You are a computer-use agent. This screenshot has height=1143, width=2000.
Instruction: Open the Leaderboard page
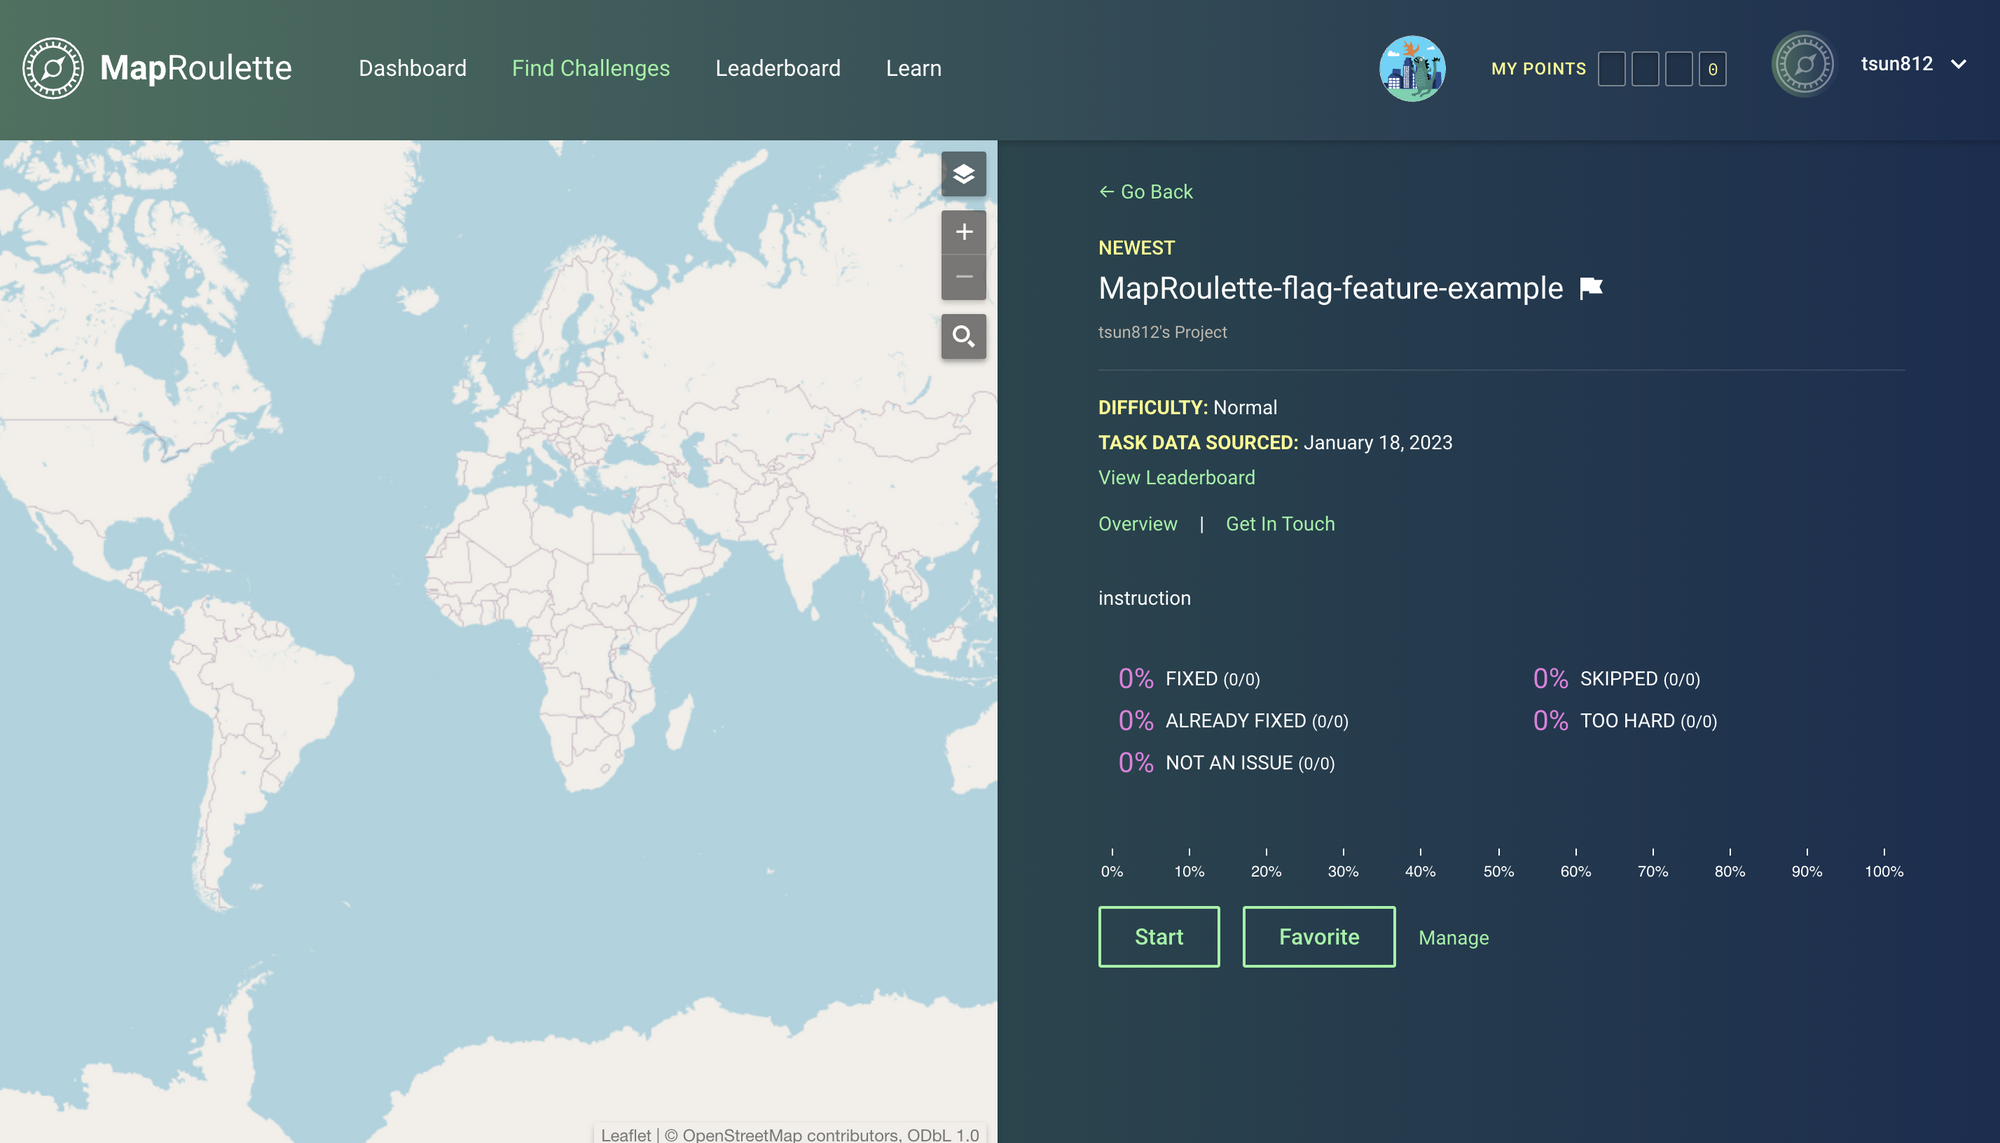tap(778, 68)
